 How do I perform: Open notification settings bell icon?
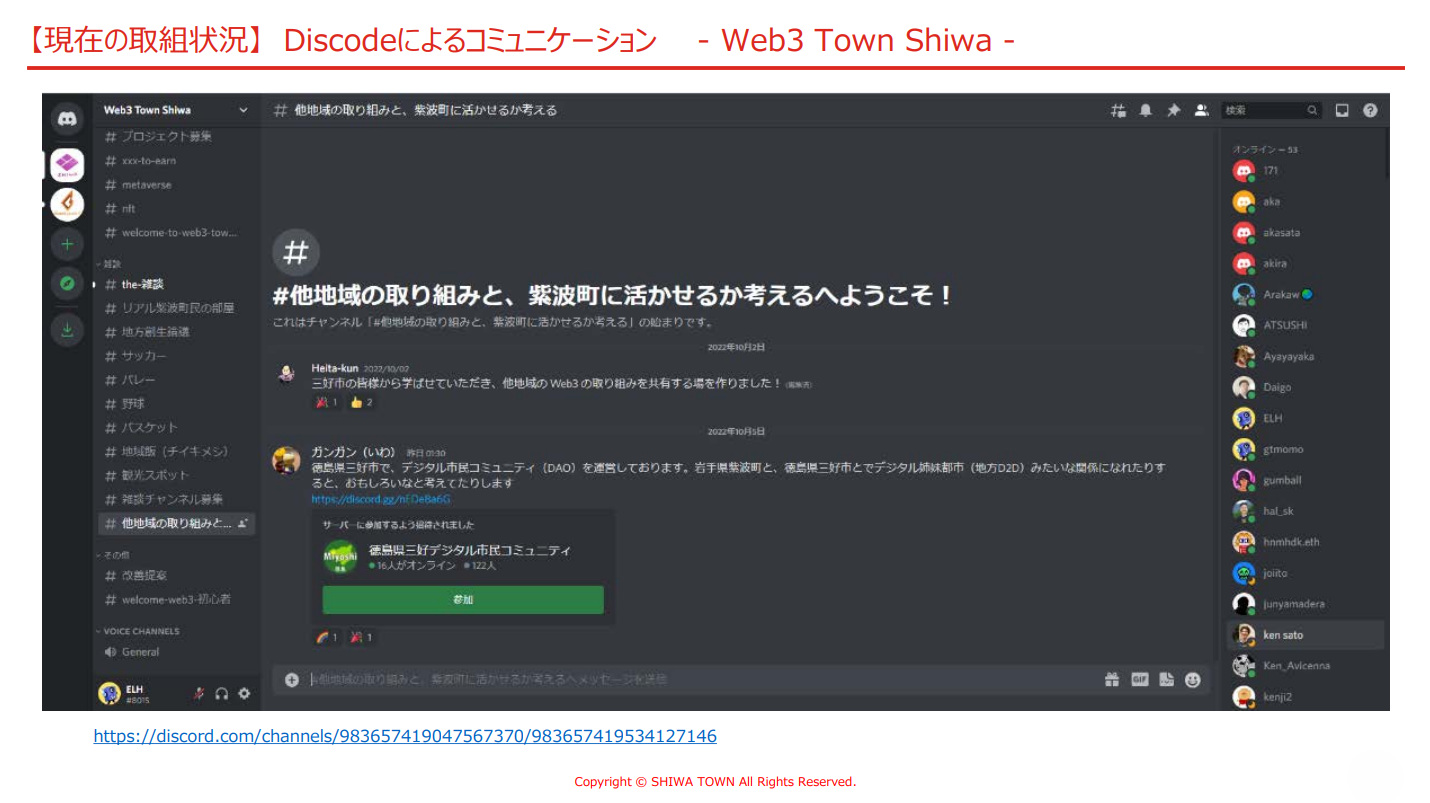pos(1146,110)
